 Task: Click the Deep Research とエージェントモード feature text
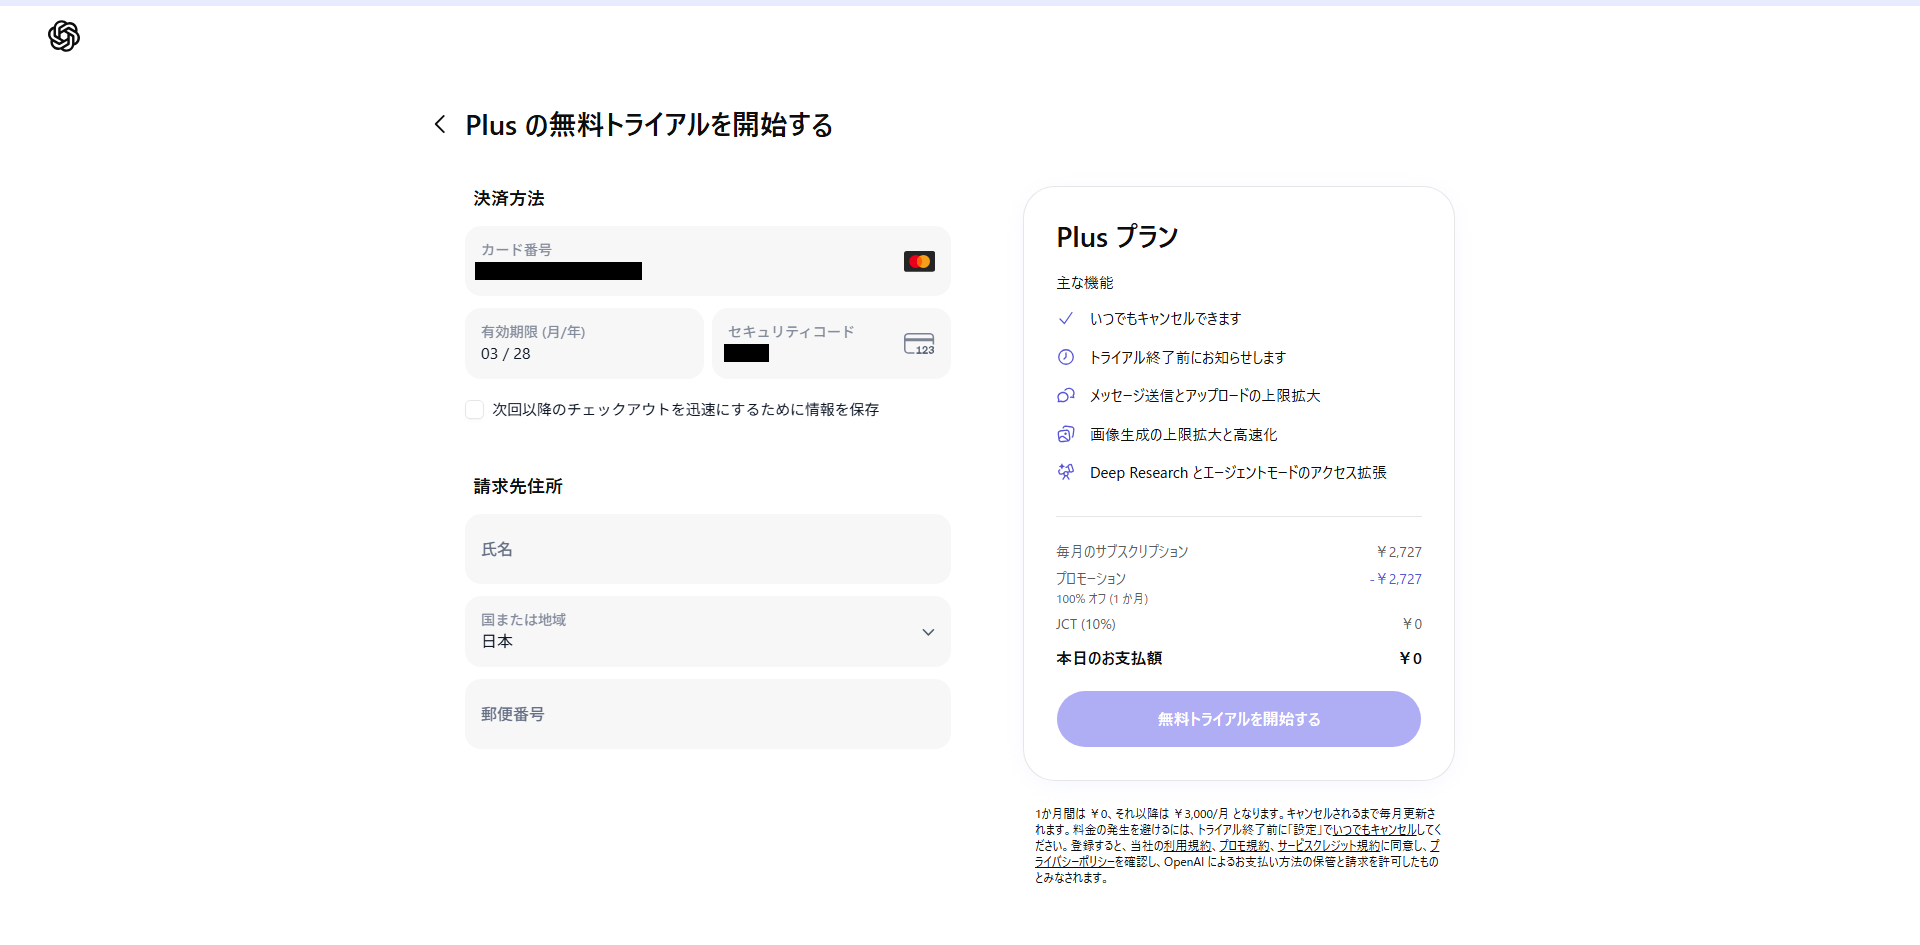(1238, 472)
